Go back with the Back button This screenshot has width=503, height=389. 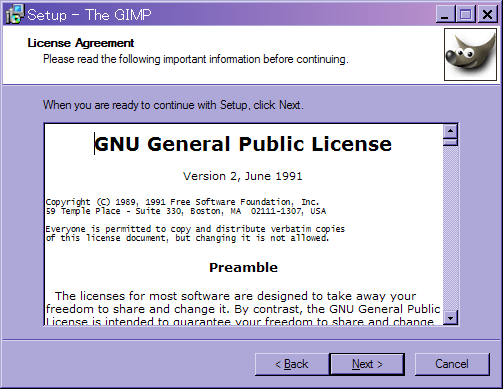click(x=292, y=364)
